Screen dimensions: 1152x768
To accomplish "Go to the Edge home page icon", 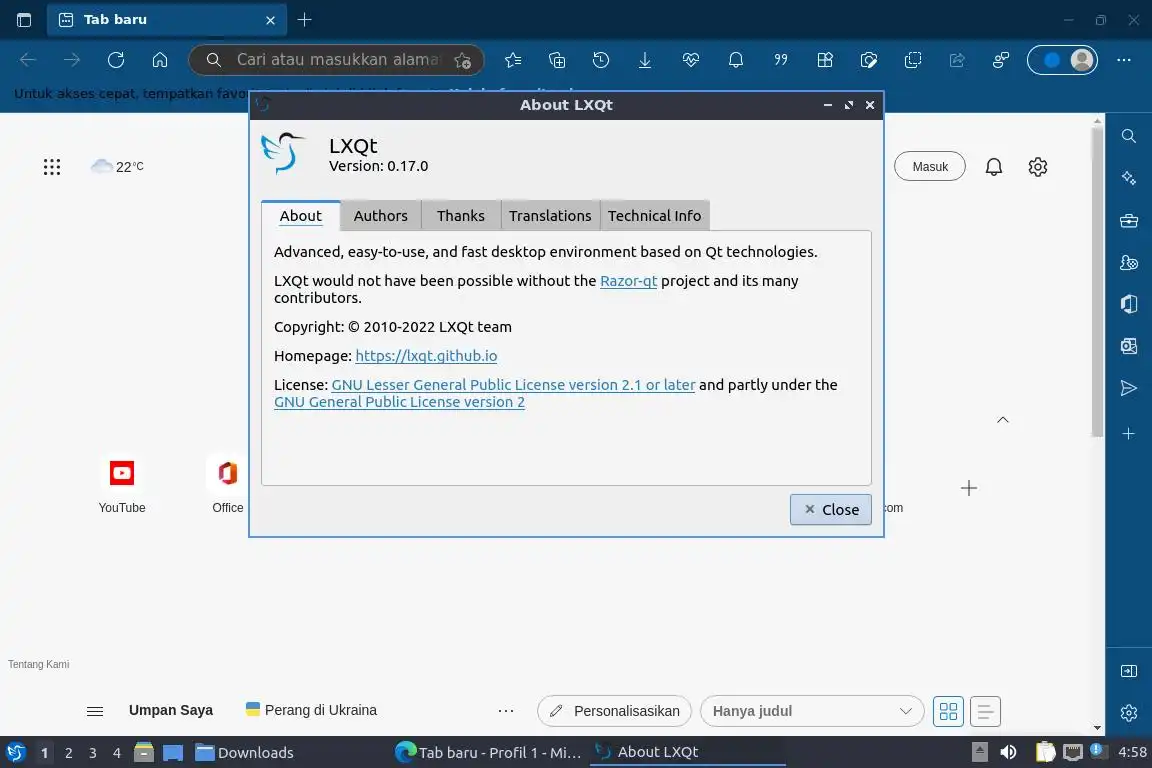I will pos(159,60).
